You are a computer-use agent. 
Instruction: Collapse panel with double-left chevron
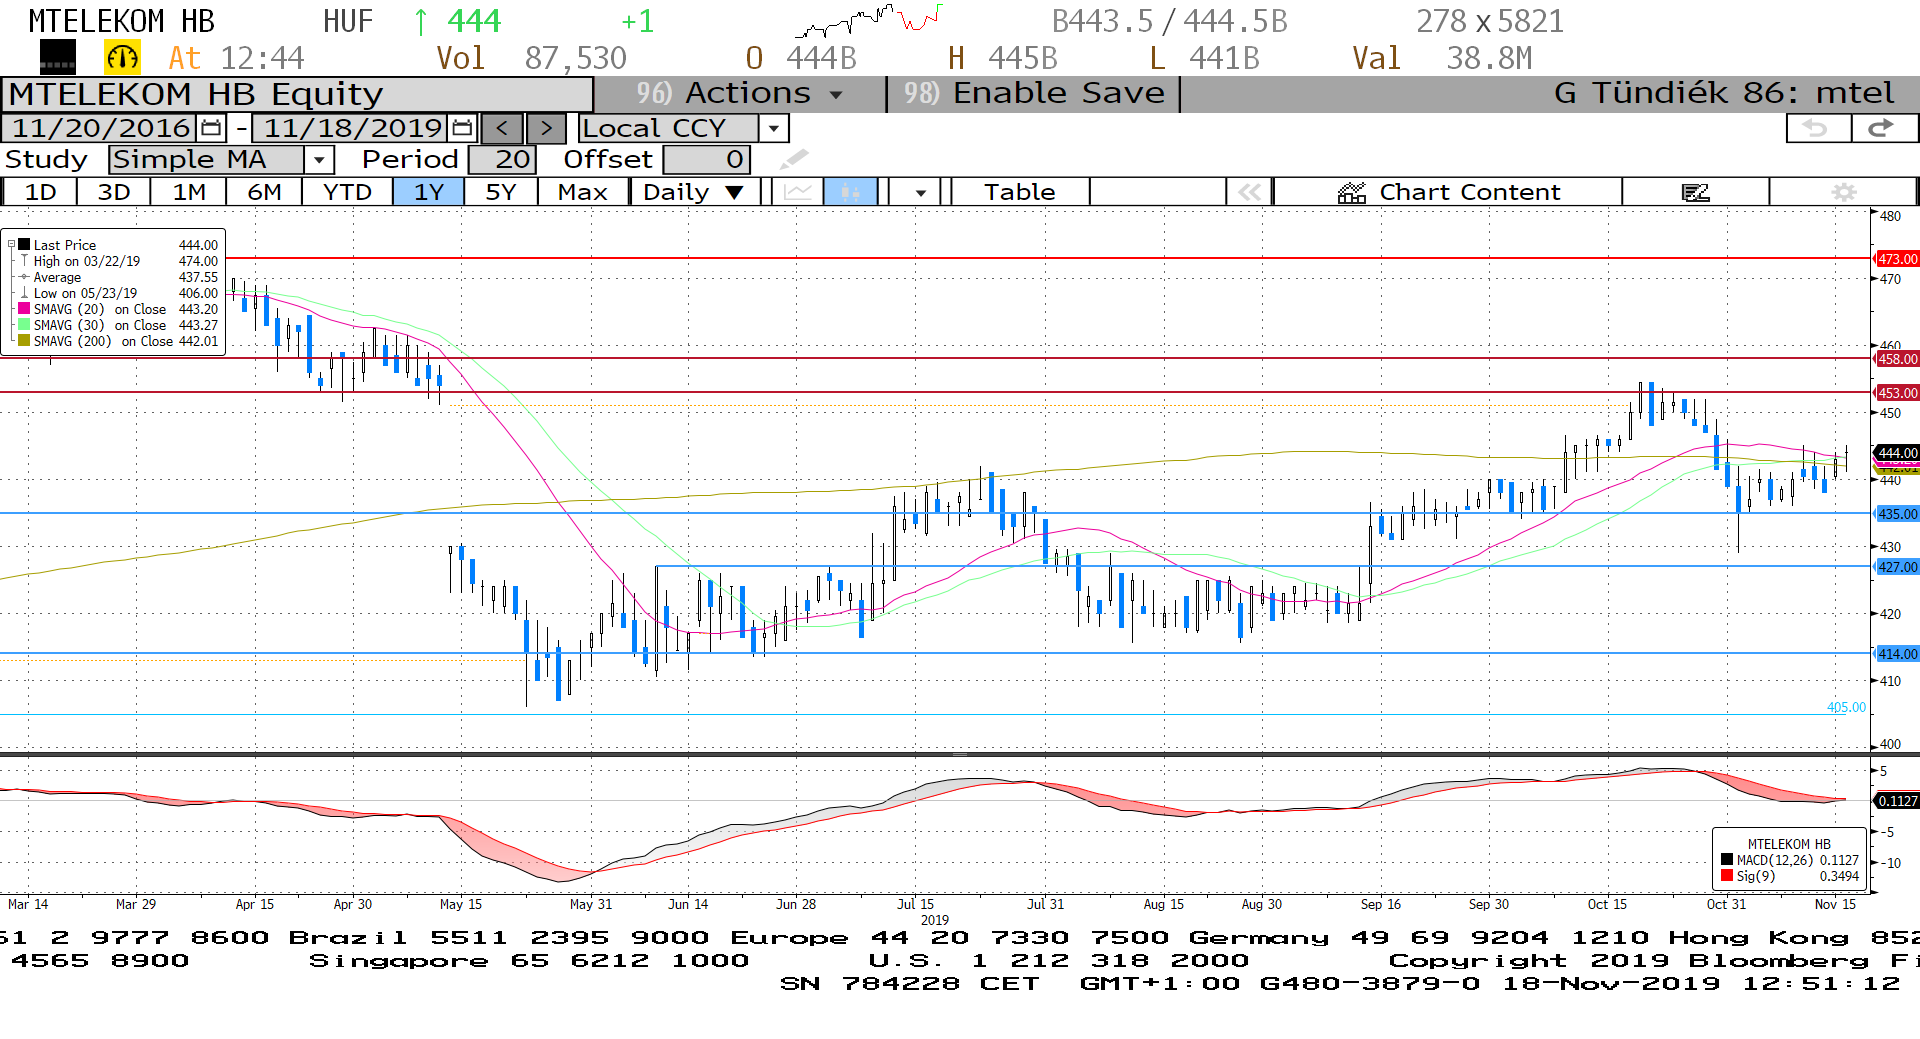click(x=1249, y=192)
